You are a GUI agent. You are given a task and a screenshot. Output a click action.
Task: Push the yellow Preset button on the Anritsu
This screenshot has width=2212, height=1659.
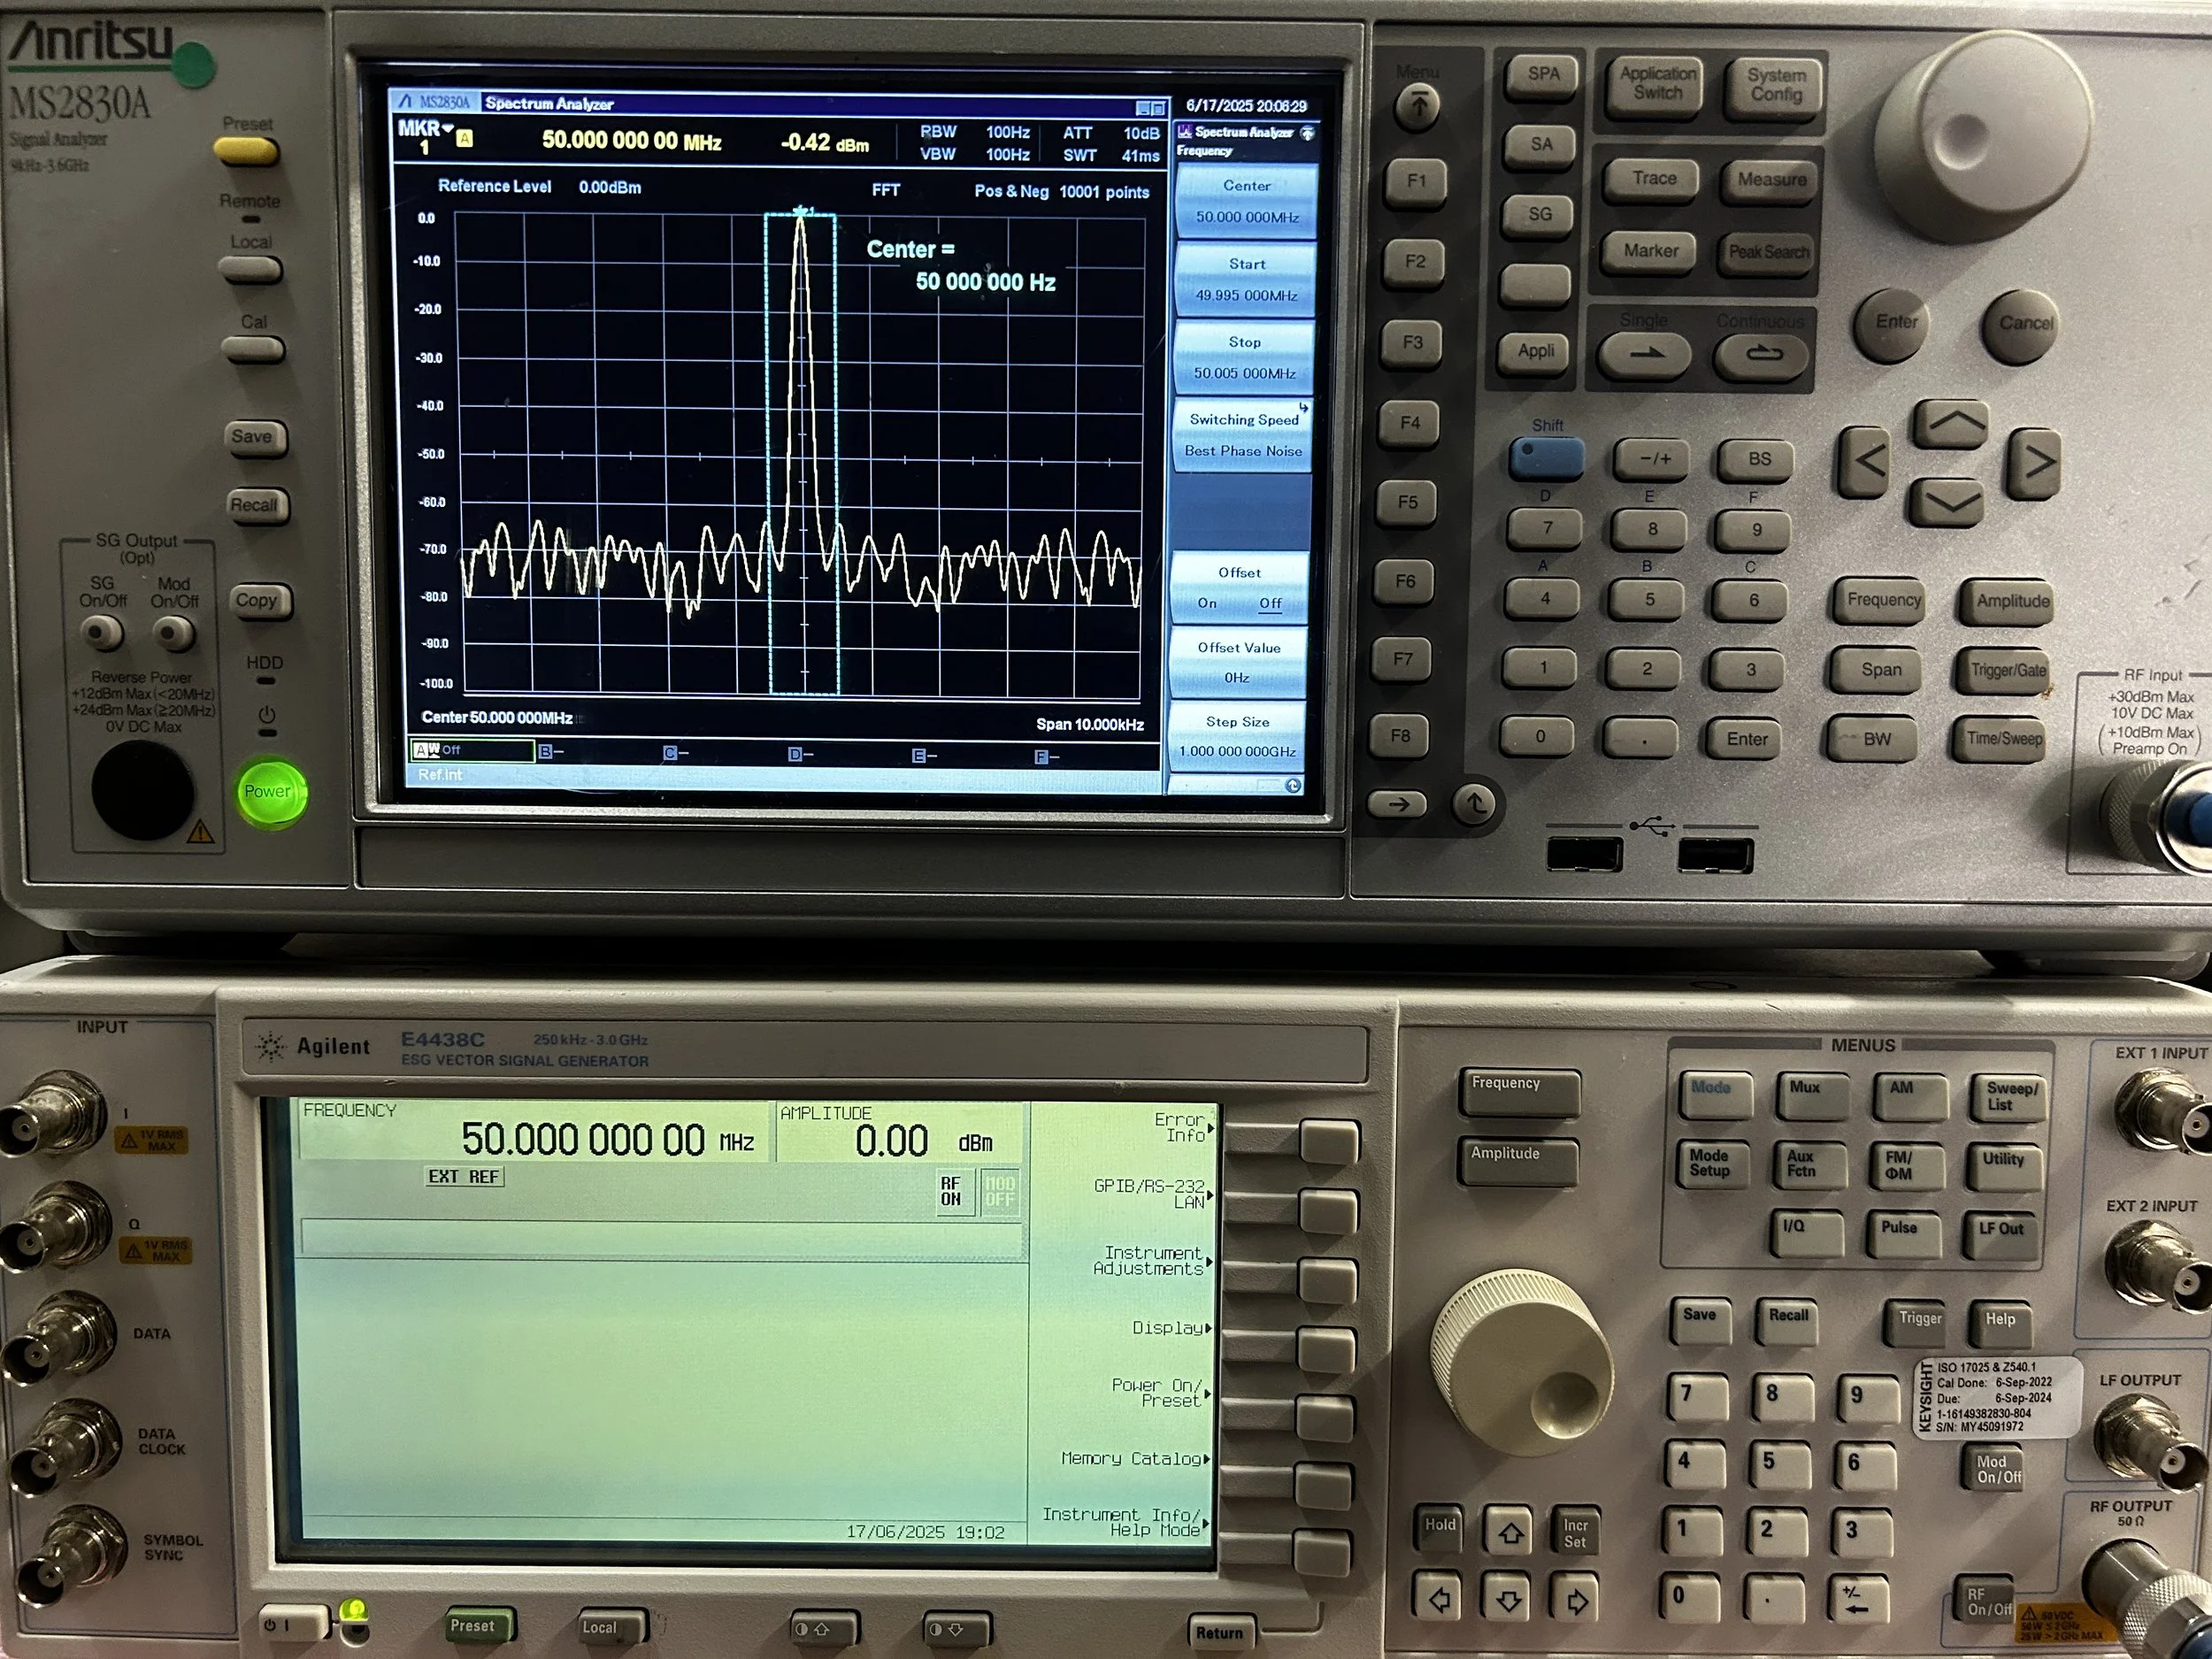(x=246, y=151)
